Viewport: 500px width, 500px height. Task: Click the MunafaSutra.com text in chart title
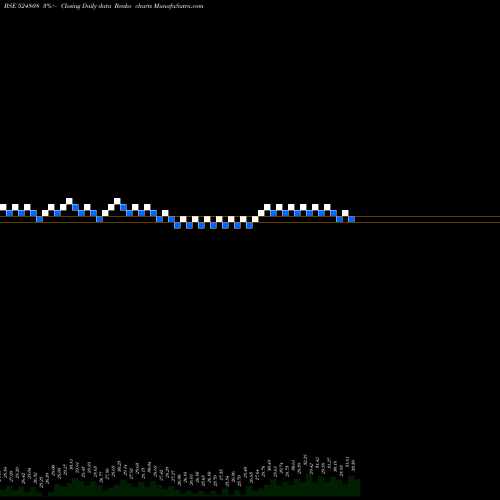tap(178, 6)
